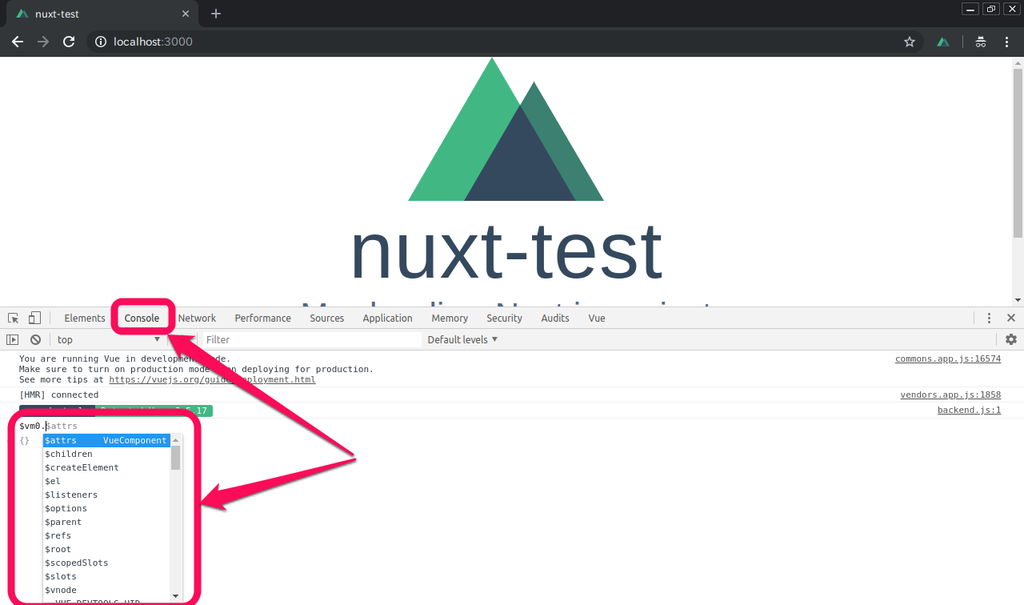The height and width of the screenshot is (605, 1024).
Task: Open DevTools more options menu
Action: 989,318
